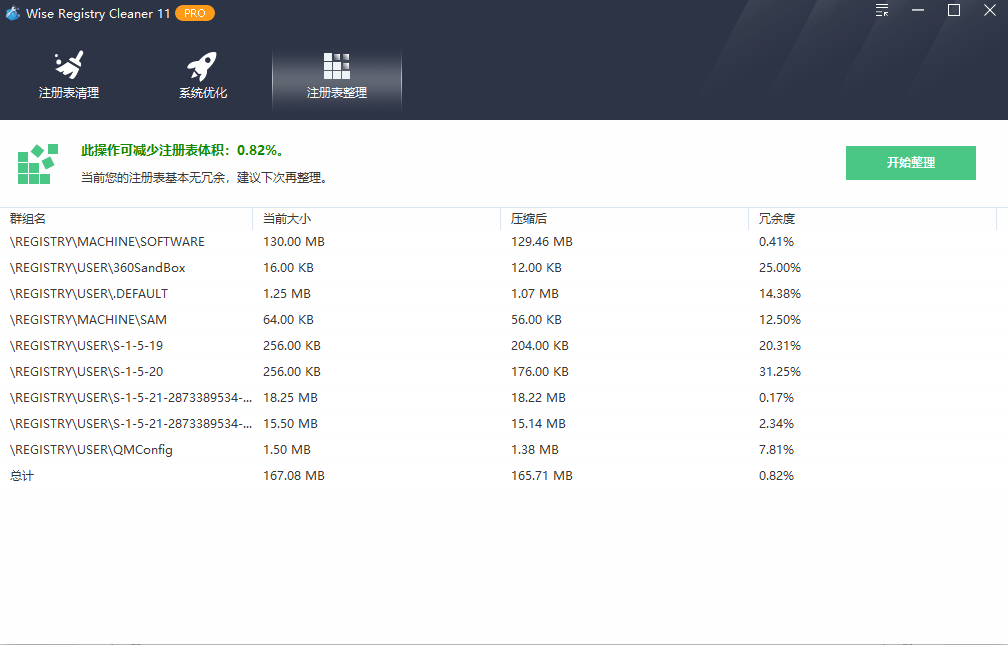Click the \REGISTRY\USER\QMConfig row
The height and width of the screenshot is (645, 1008).
[90, 449]
